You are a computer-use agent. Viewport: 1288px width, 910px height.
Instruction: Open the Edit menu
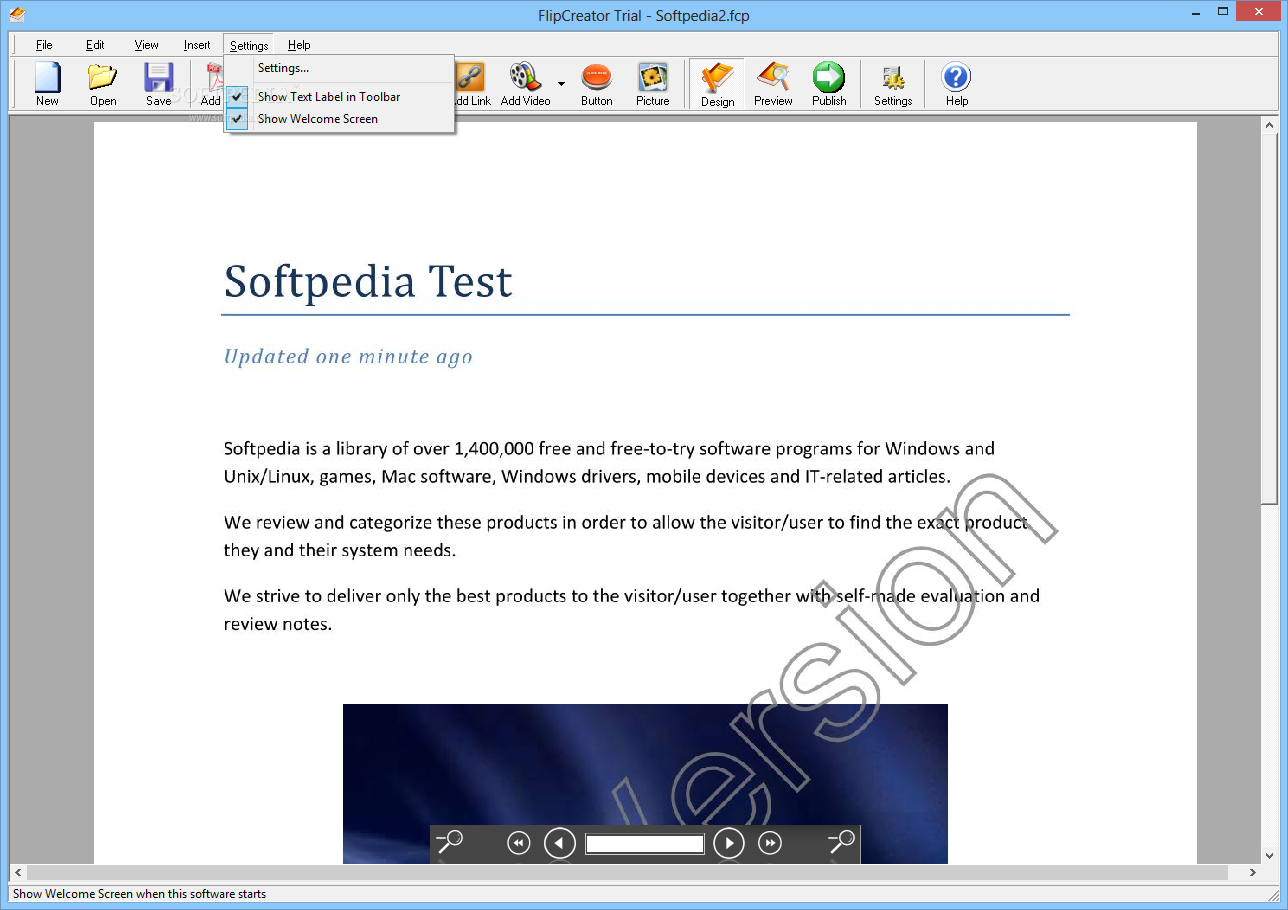click(95, 45)
